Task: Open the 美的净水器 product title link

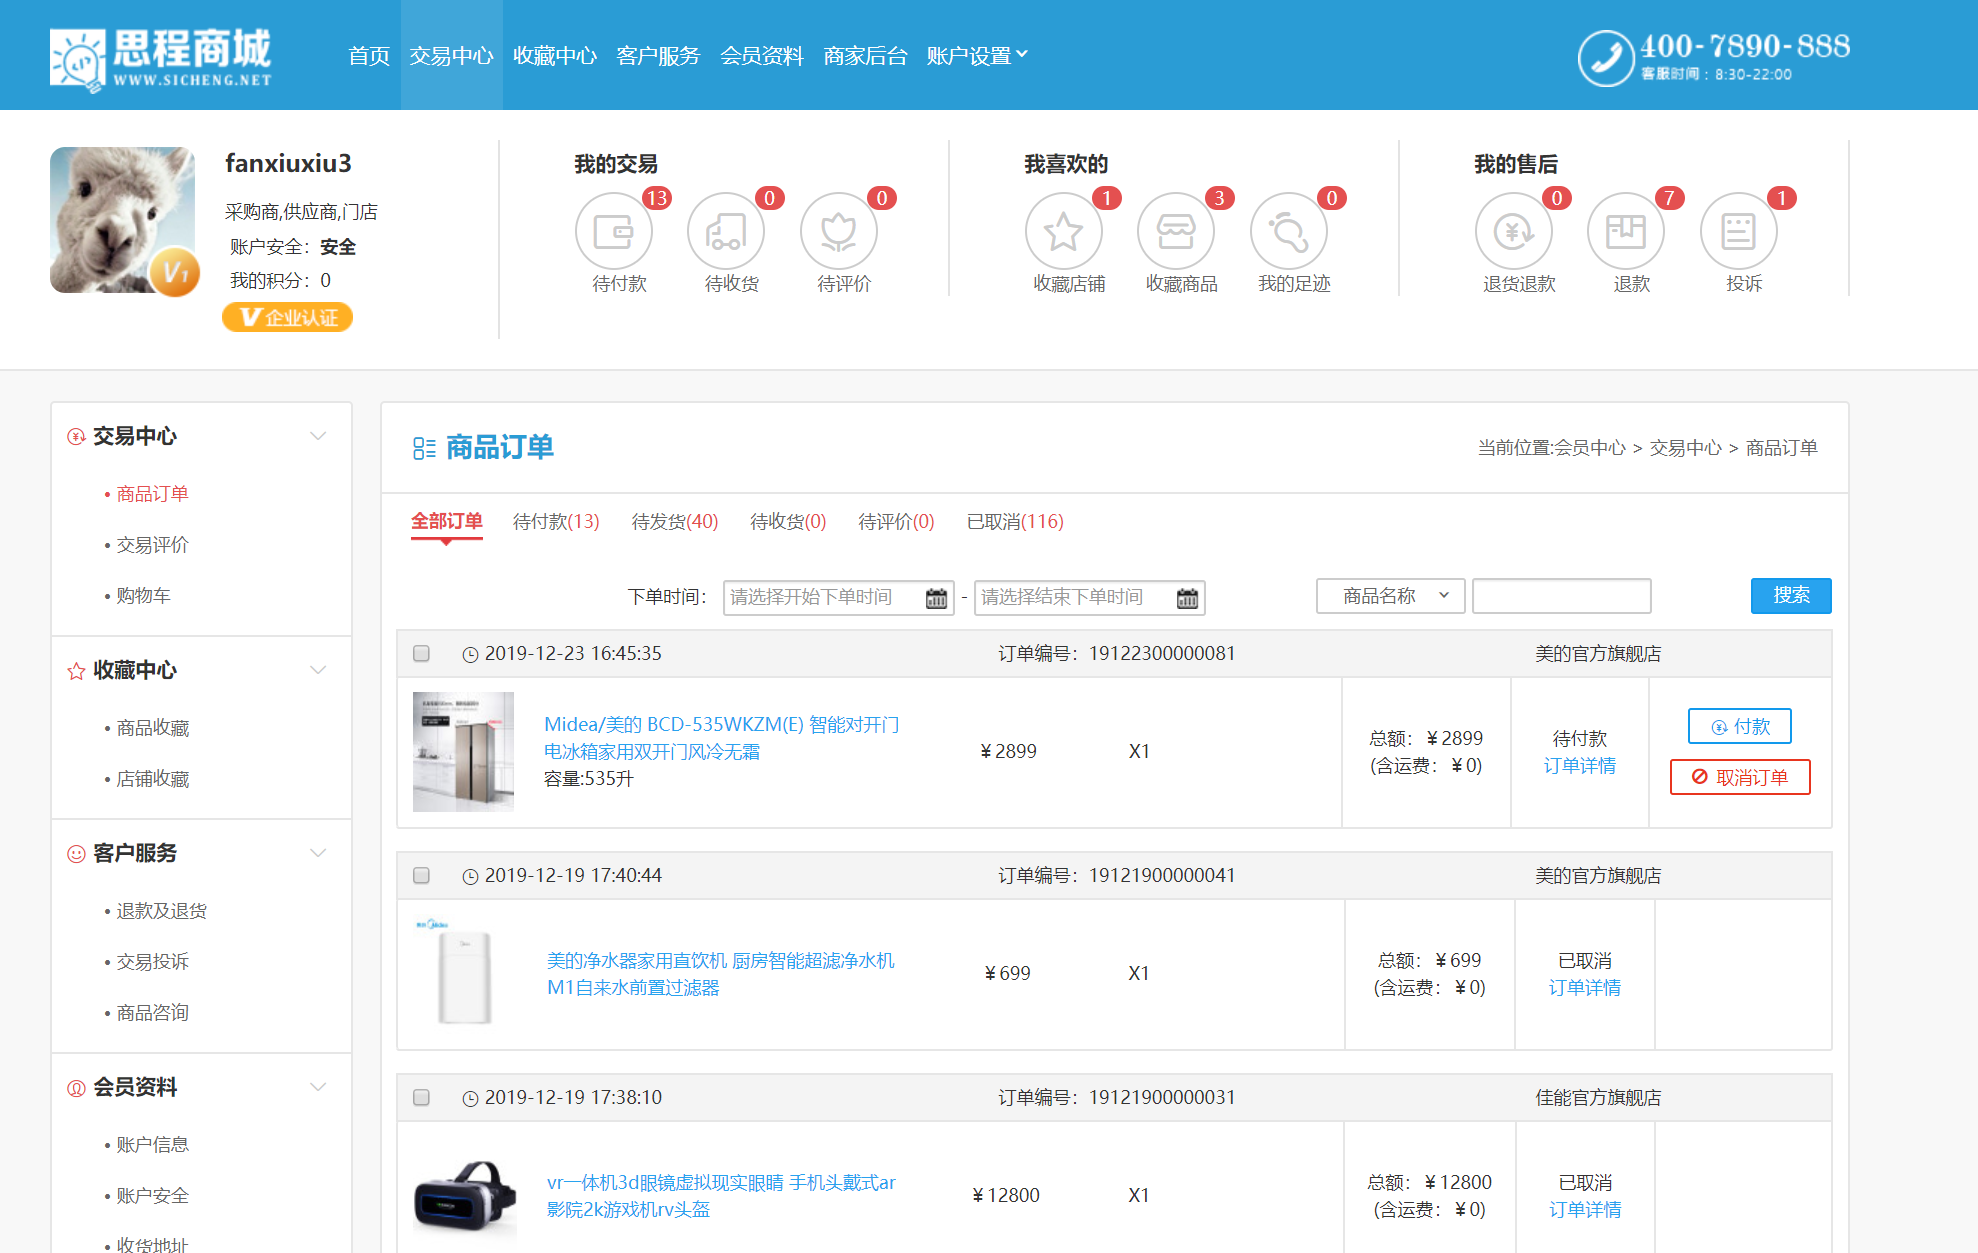Action: (x=720, y=974)
